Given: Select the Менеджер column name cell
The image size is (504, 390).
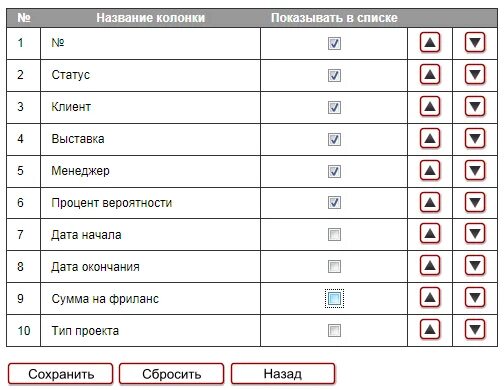Looking at the screenshot, I should click(150, 171).
